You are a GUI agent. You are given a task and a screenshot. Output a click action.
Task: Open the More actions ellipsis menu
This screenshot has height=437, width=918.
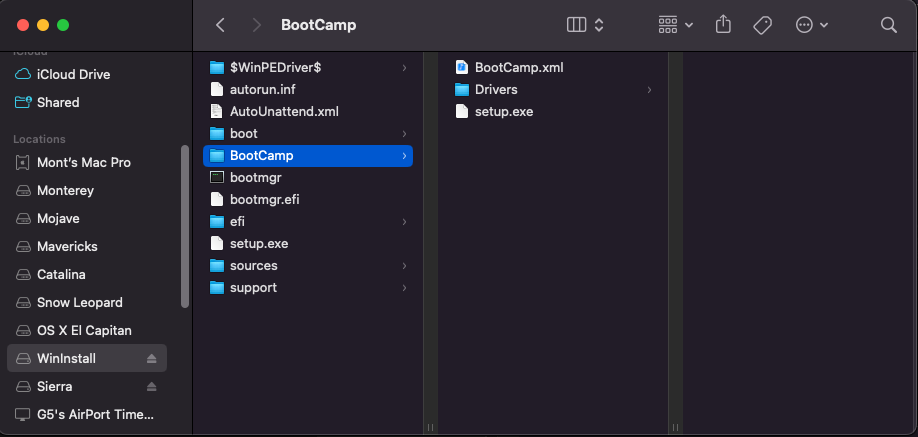click(x=812, y=25)
